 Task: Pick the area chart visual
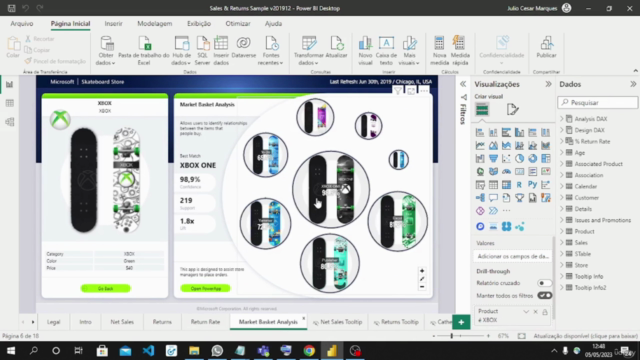[493, 145]
